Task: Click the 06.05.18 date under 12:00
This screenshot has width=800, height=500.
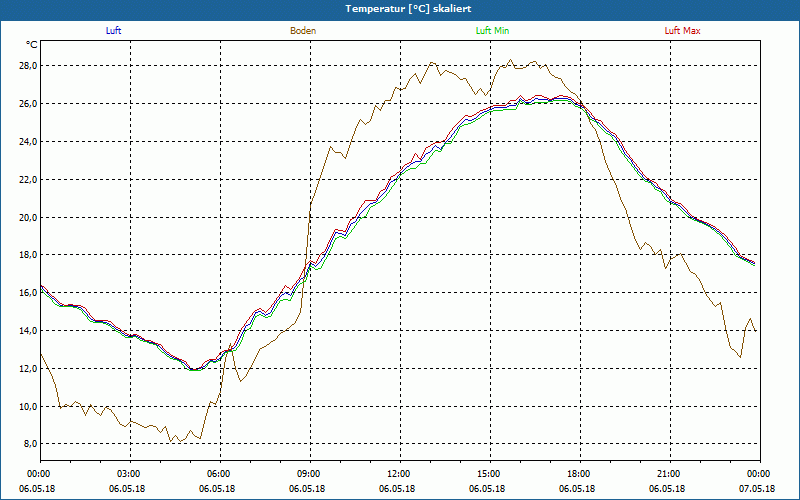Action: [x=397, y=489]
